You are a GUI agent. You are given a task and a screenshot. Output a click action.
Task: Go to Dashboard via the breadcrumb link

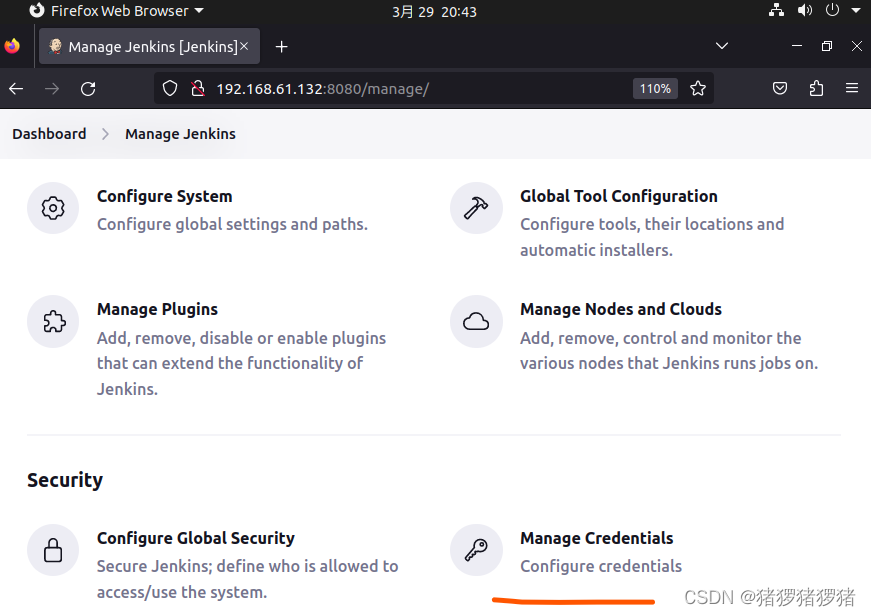48,133
